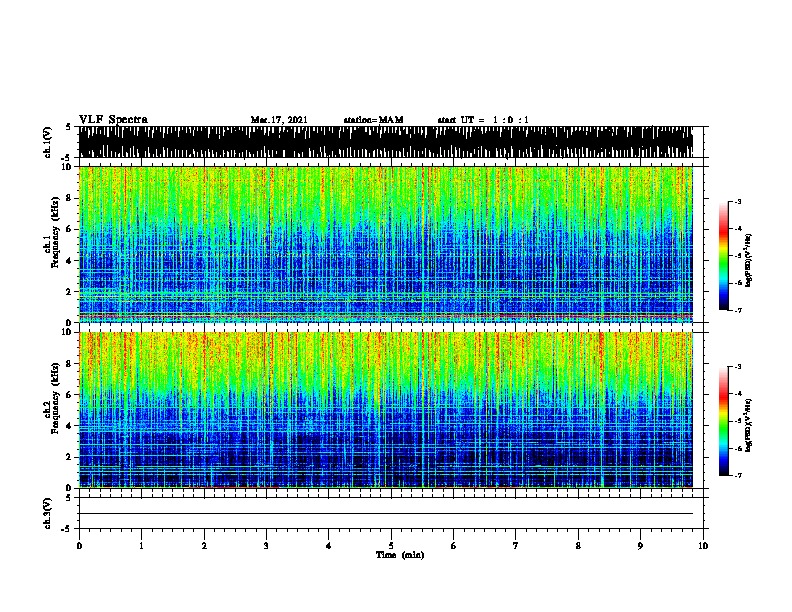Click the ch.1 waveform strip plot
The height and width of the screenshot is (612, 792).
coord(386,142)
